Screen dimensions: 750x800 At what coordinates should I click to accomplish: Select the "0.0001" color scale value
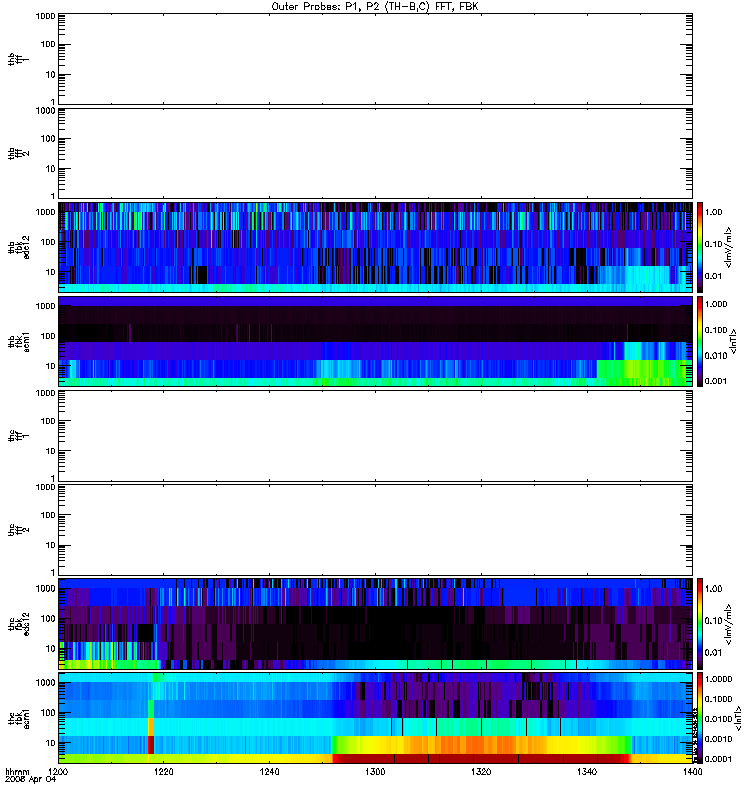718,759
